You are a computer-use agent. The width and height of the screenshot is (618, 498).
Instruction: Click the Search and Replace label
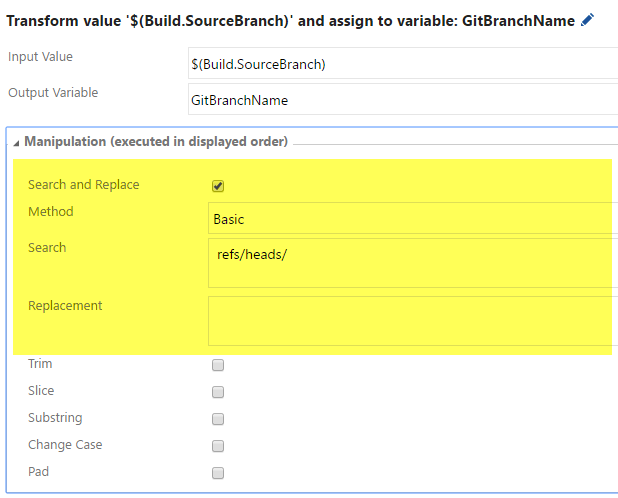(84, 184)
